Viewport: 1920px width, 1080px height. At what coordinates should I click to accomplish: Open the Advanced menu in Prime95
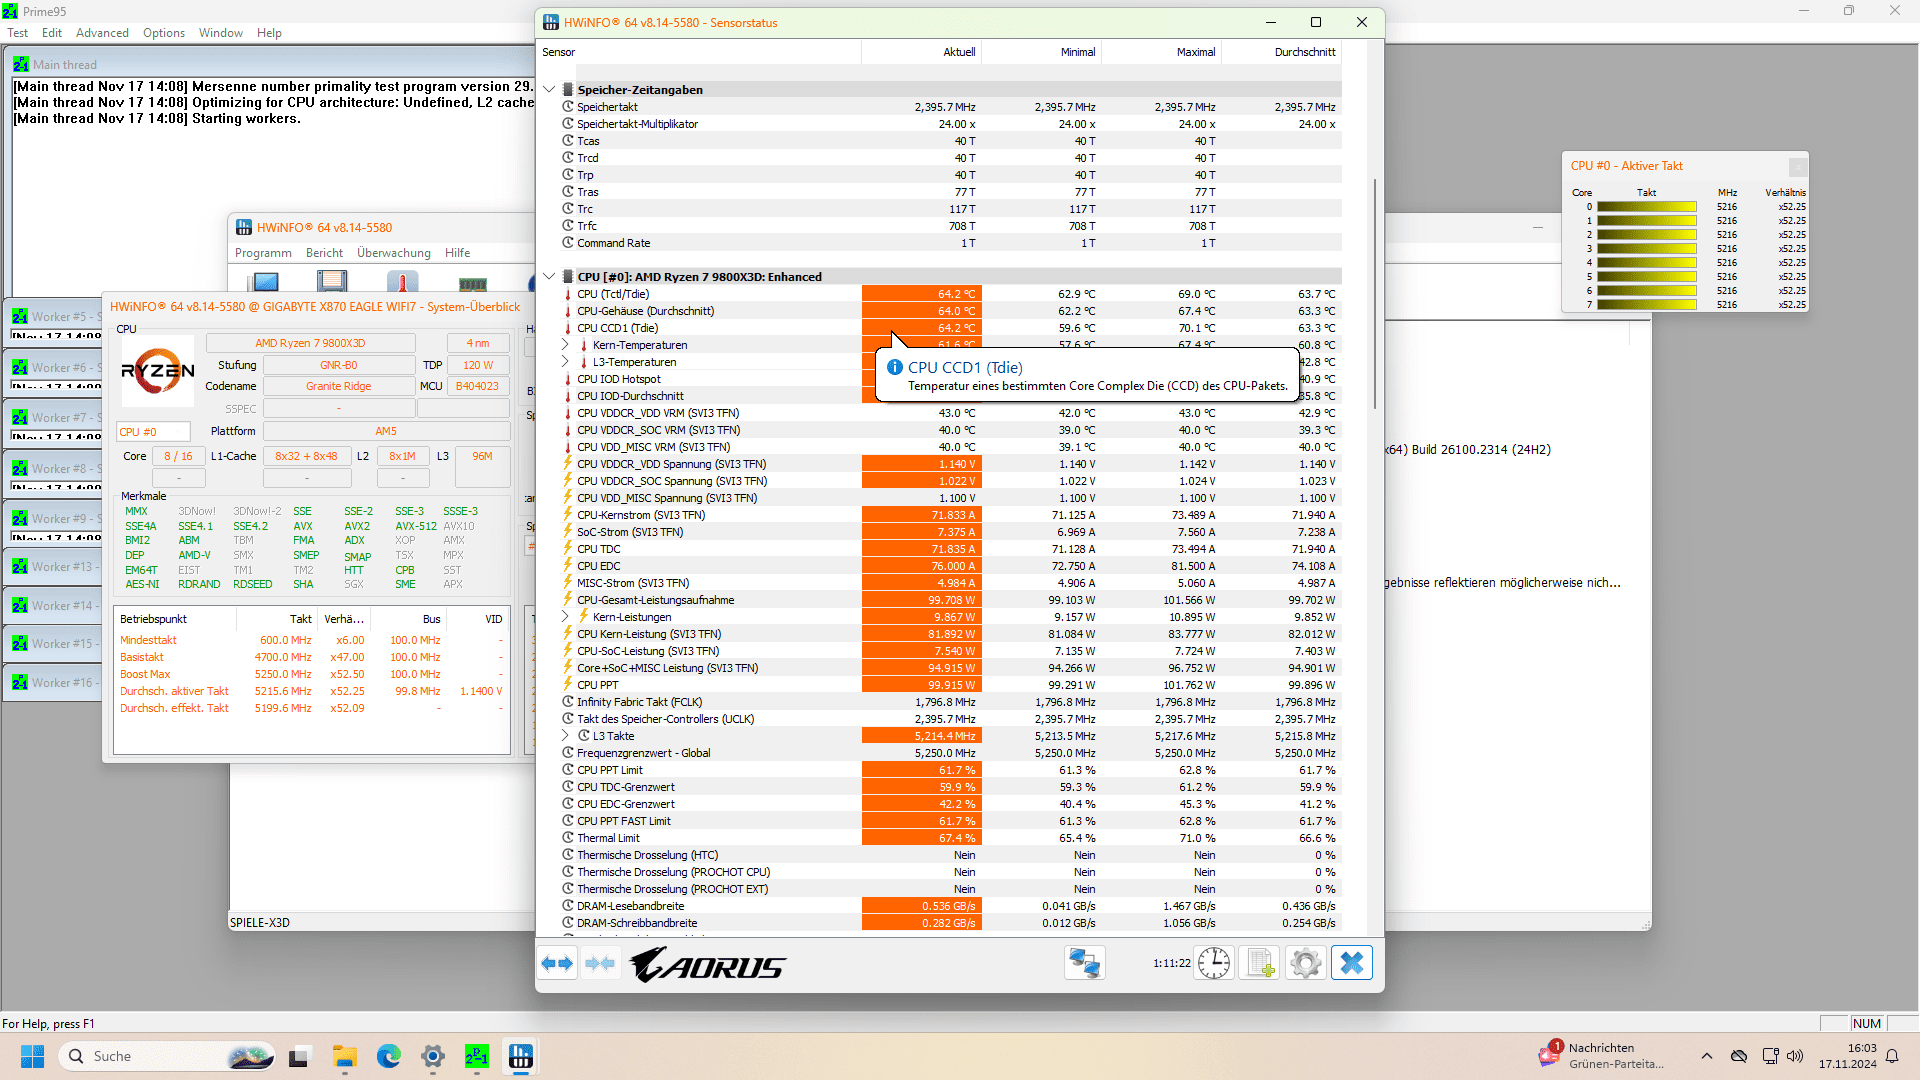click(102, 33)
